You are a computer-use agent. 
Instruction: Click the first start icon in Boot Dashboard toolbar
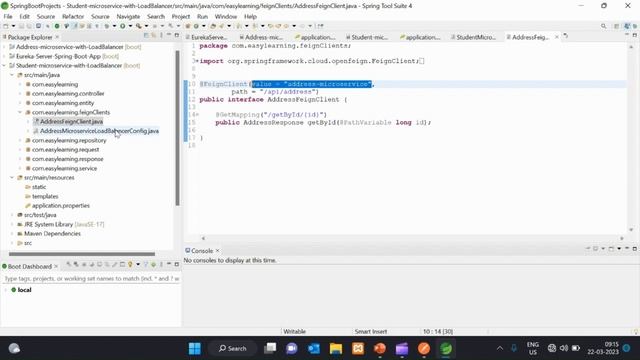click(x=69, y=265)
